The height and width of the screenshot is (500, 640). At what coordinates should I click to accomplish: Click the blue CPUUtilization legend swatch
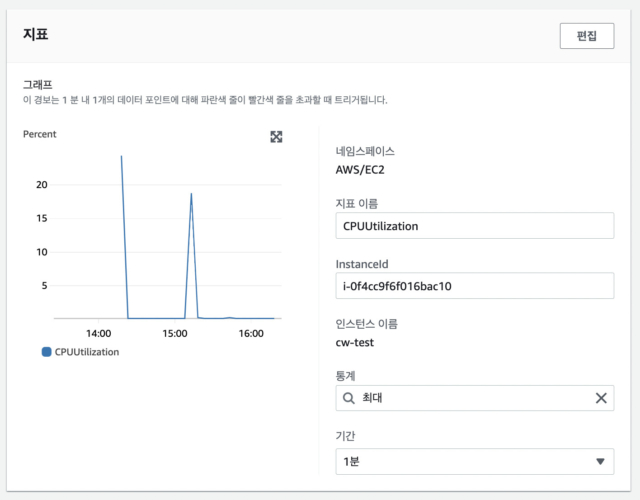[47, 352]
